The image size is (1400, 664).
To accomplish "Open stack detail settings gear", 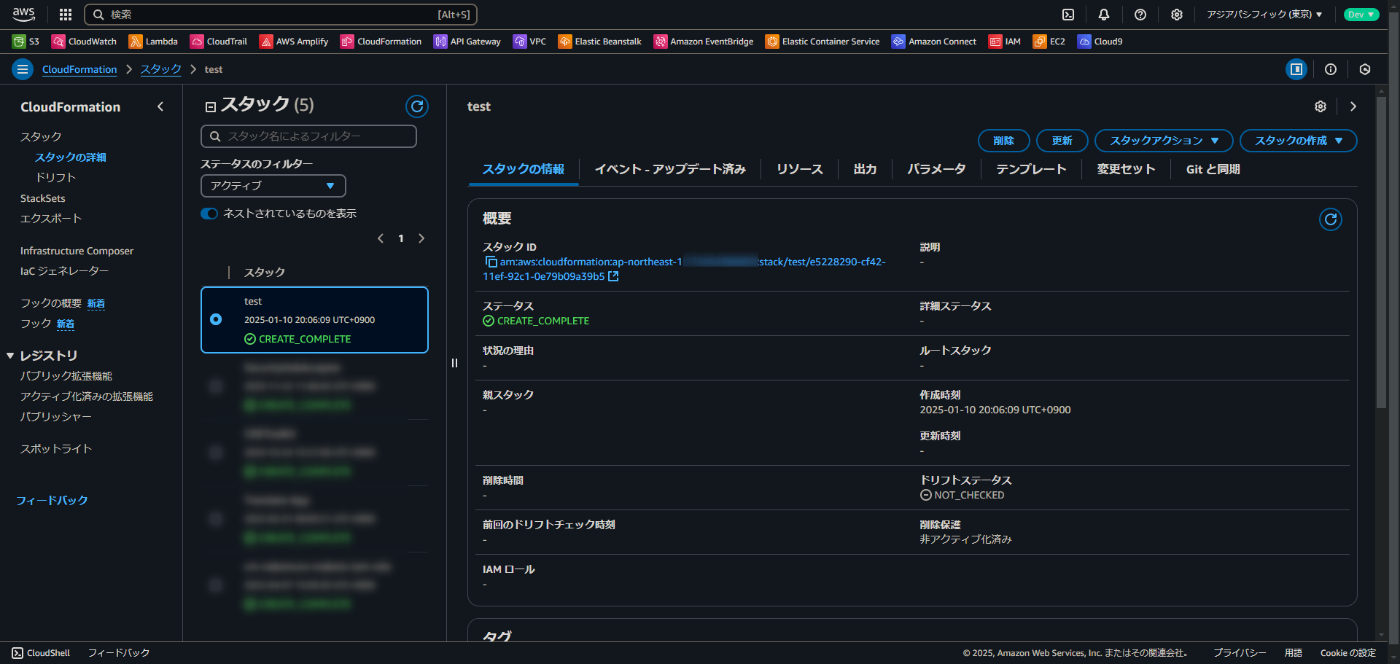I will coord(1320,106).
